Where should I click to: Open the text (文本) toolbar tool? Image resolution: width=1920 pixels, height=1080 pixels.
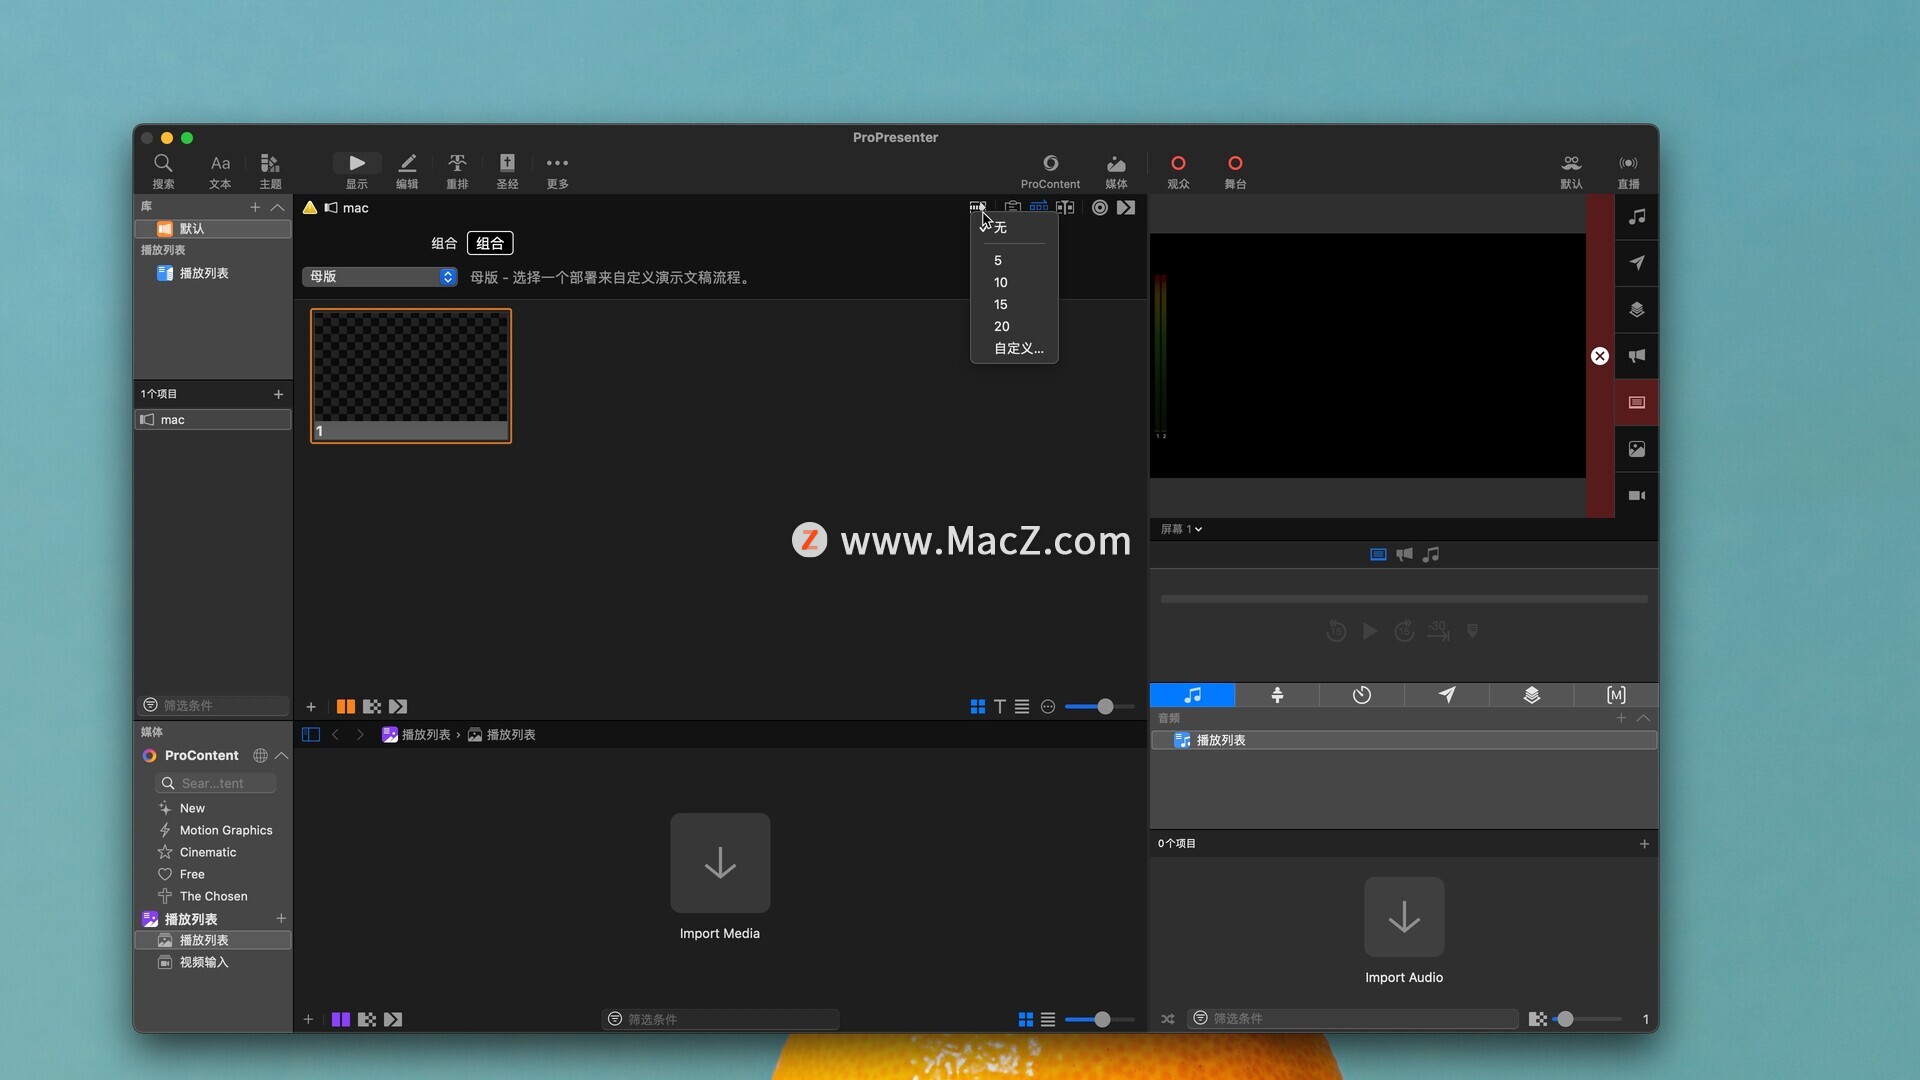click(220, 170)
